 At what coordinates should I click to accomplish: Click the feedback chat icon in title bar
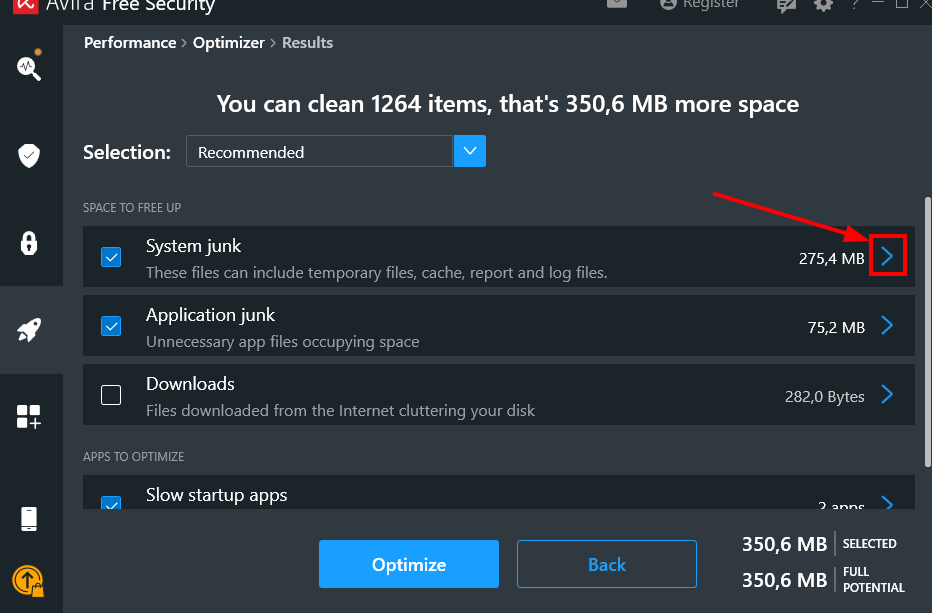[787, 5]
